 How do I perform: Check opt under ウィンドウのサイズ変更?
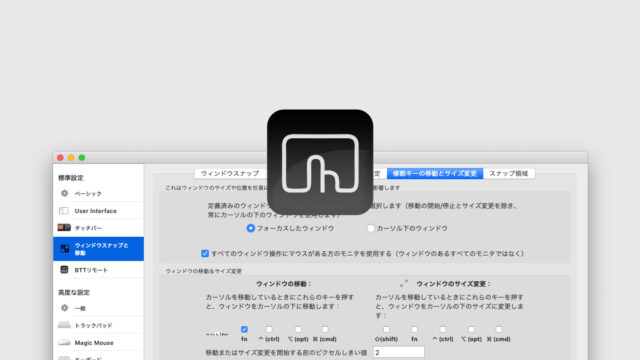click(471, 329)
